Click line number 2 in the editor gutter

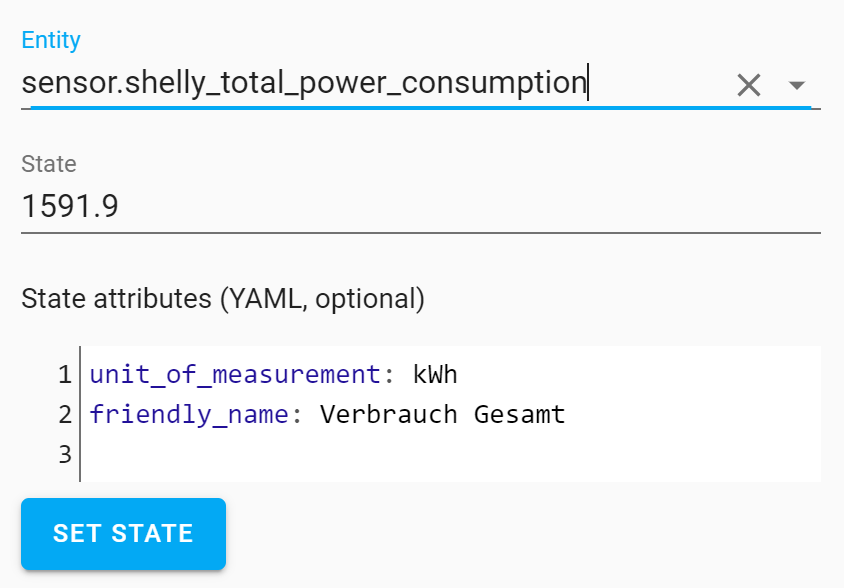(62, 414)
